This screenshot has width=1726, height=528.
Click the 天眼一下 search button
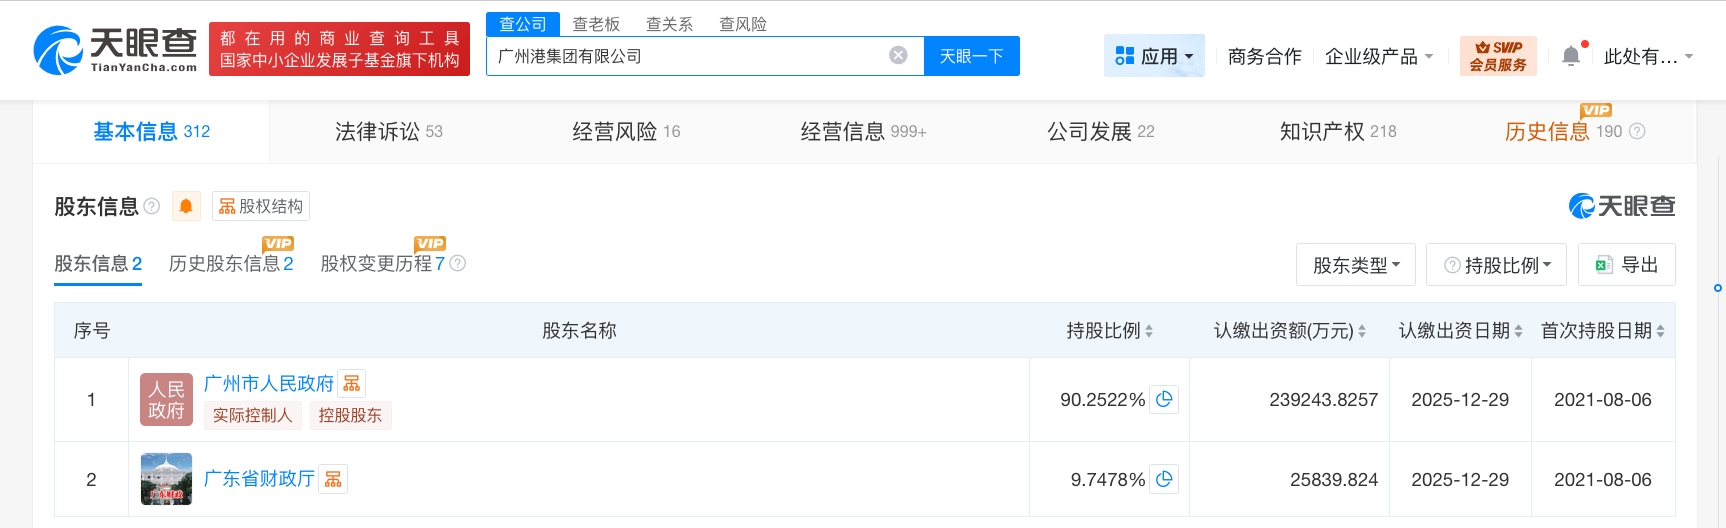(x=971, y=56)
